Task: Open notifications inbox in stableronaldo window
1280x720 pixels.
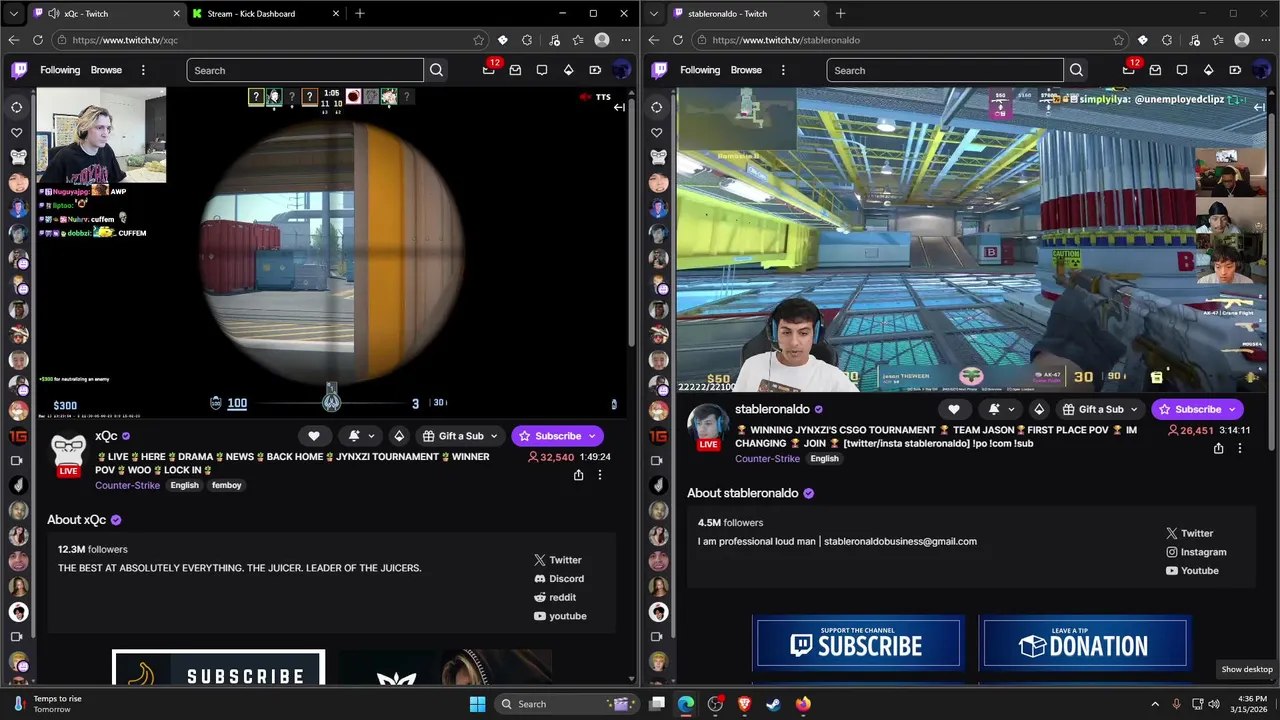Action: pos(1129,70)
